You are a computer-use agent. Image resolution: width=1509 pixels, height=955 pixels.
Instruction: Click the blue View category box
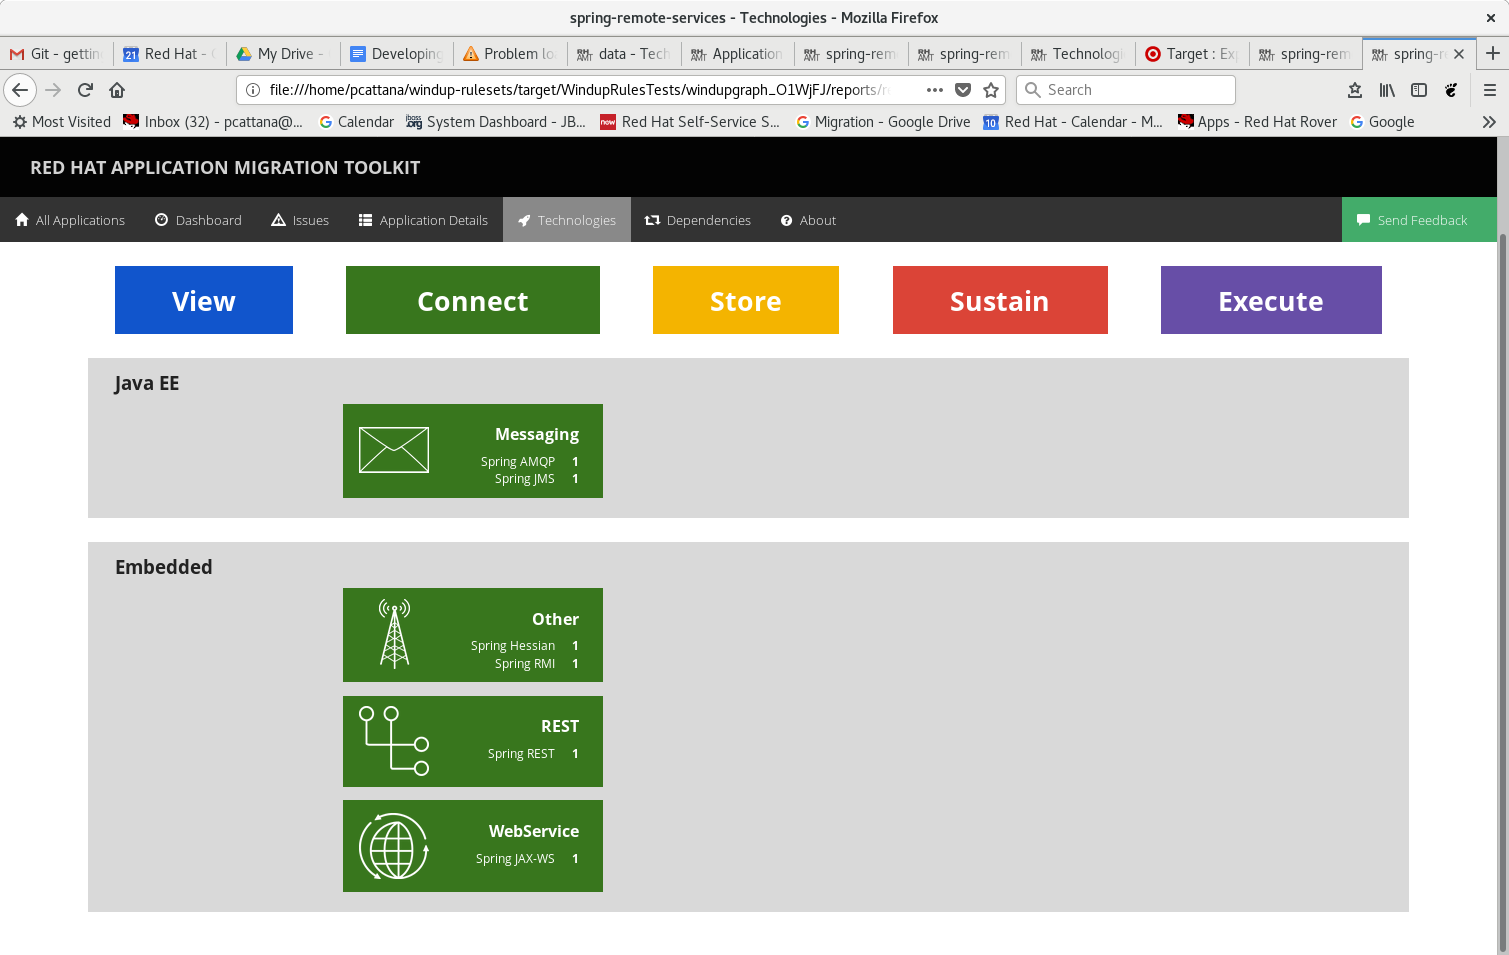pos(204,300)
